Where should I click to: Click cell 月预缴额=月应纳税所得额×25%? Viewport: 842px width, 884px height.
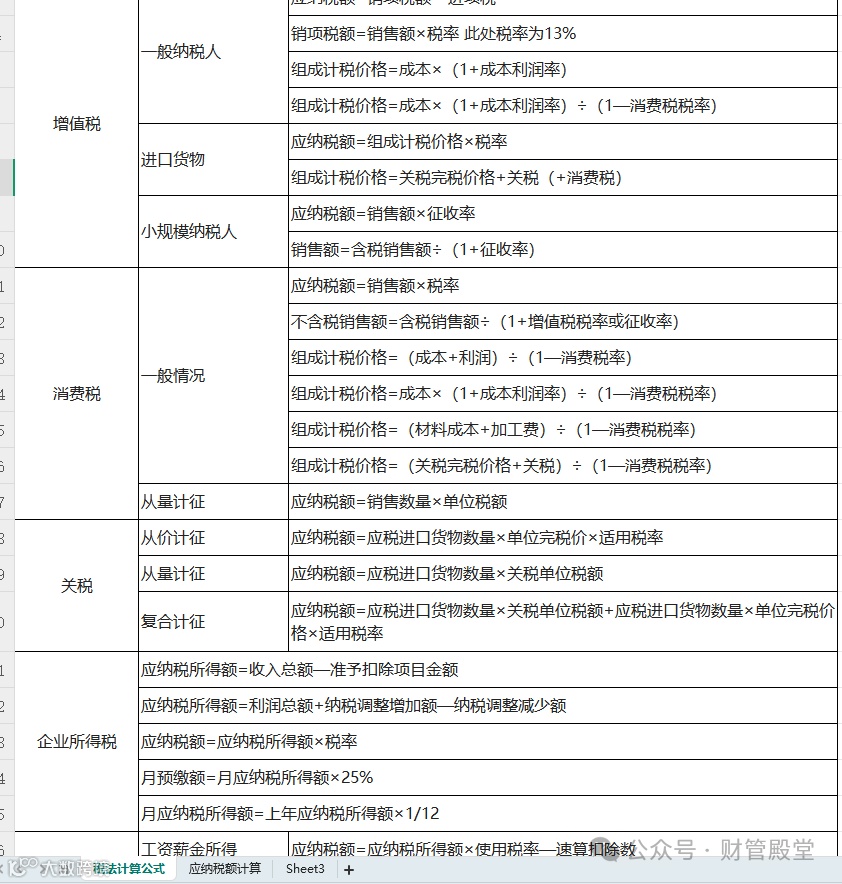488,778
